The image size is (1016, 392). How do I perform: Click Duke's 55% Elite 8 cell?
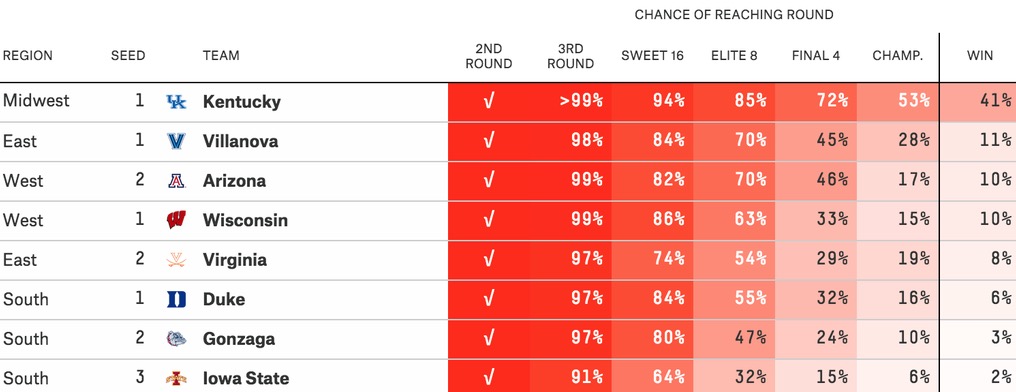click(734, 299)
